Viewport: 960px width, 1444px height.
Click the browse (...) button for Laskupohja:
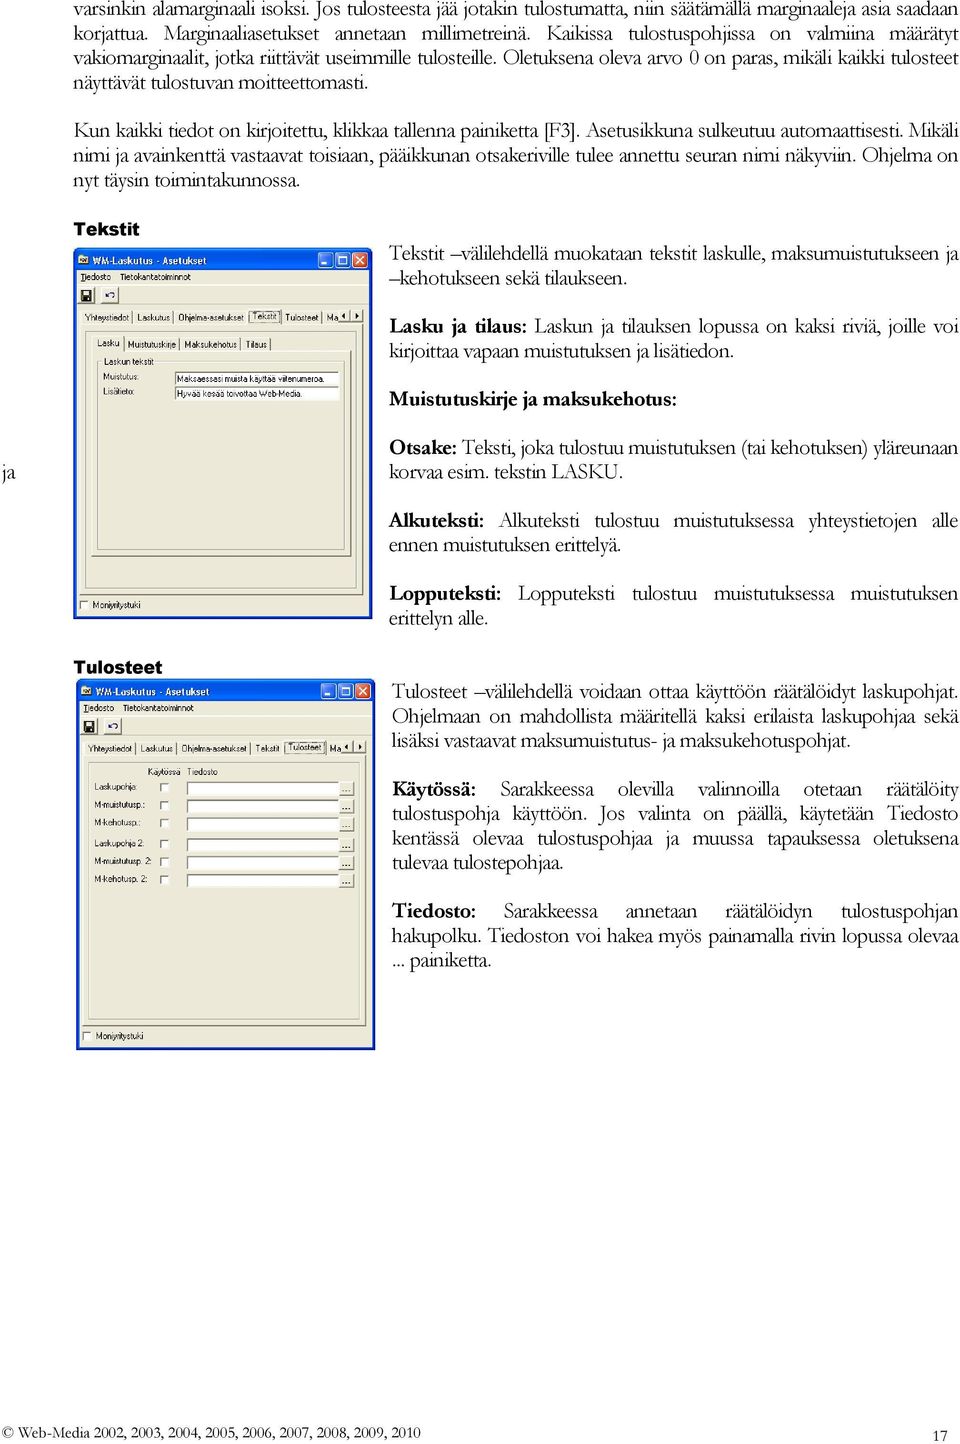pos(347,789)
